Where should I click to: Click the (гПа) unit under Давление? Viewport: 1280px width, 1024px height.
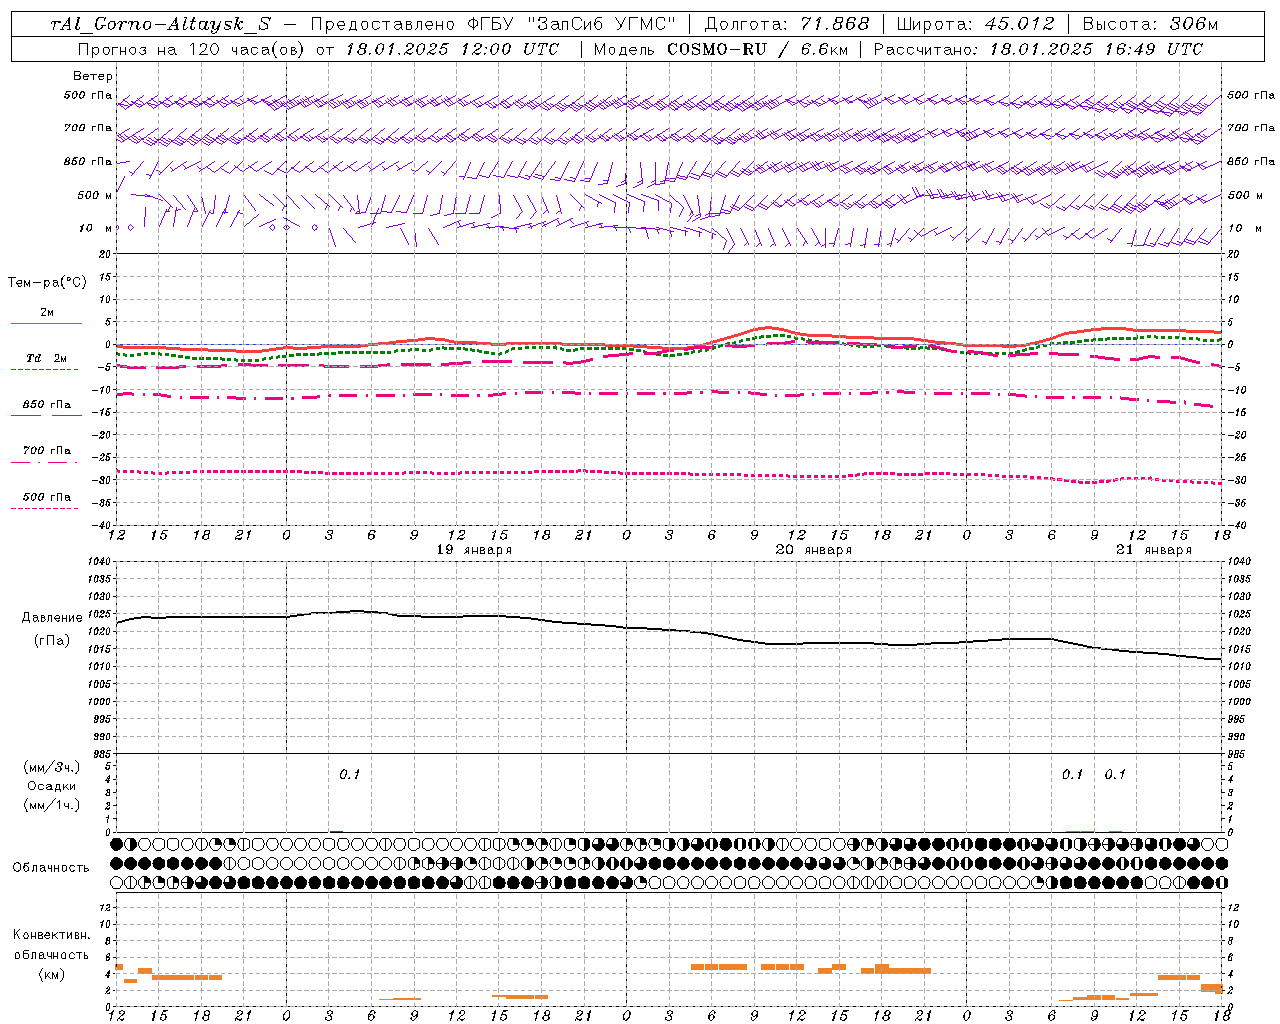pyautogui.click(x=52, y=640)
